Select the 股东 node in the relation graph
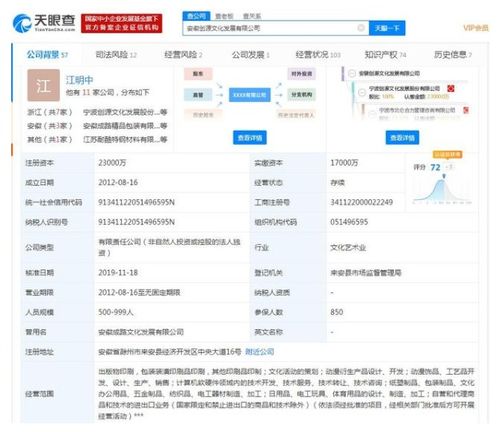 coord(198,74)
